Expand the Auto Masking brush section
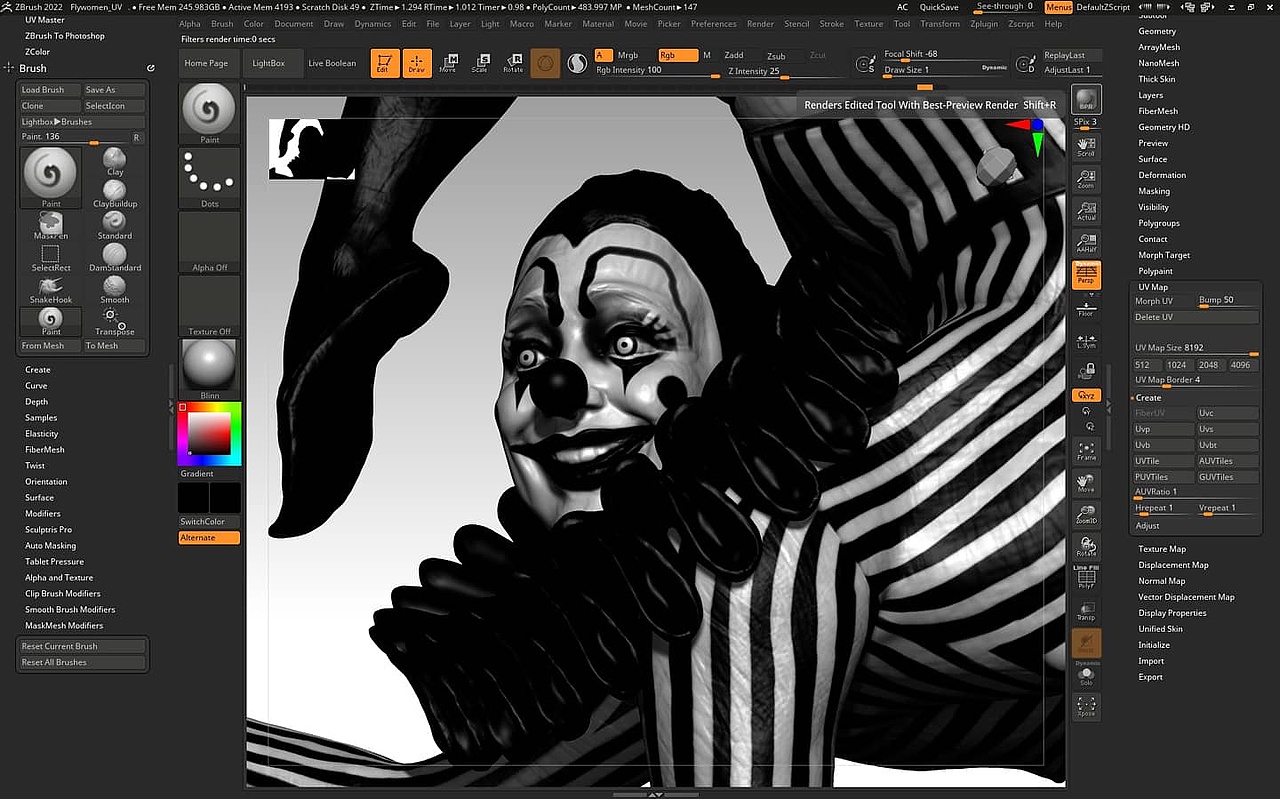This screenshot has width=1280, height=799. [50, 545]
